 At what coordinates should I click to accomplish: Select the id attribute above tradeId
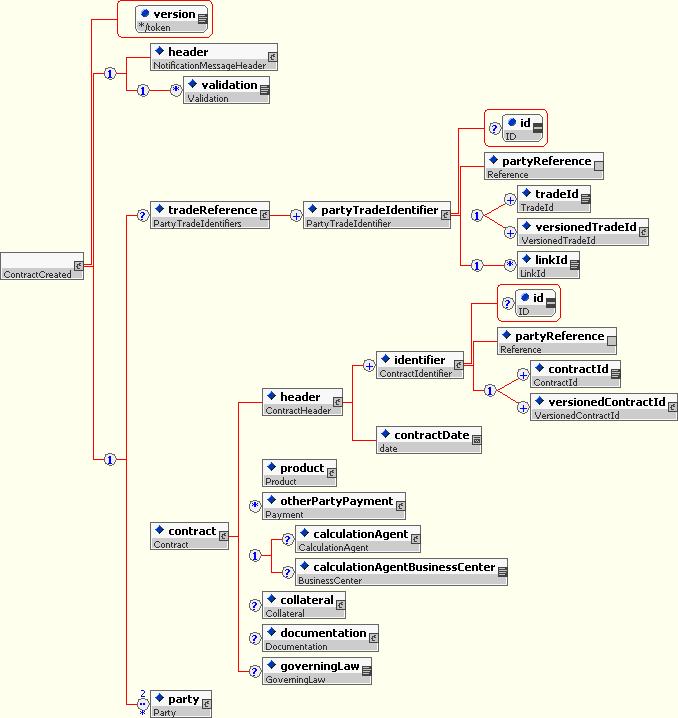[x=525, y=128]
